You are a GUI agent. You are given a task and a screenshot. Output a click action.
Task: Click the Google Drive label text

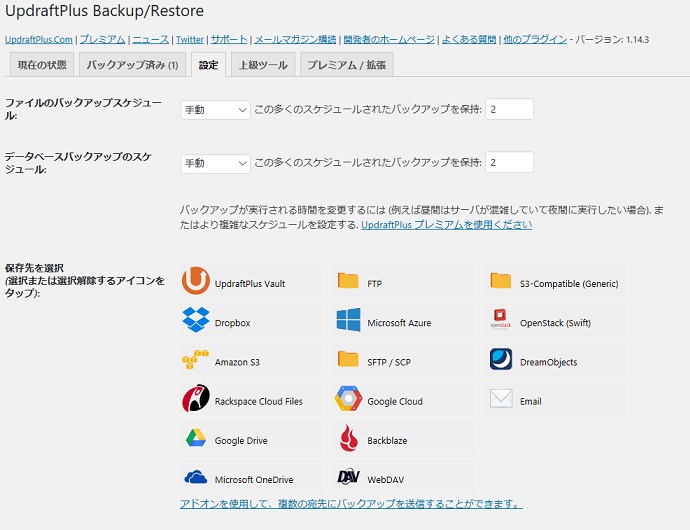click(241, 441)
